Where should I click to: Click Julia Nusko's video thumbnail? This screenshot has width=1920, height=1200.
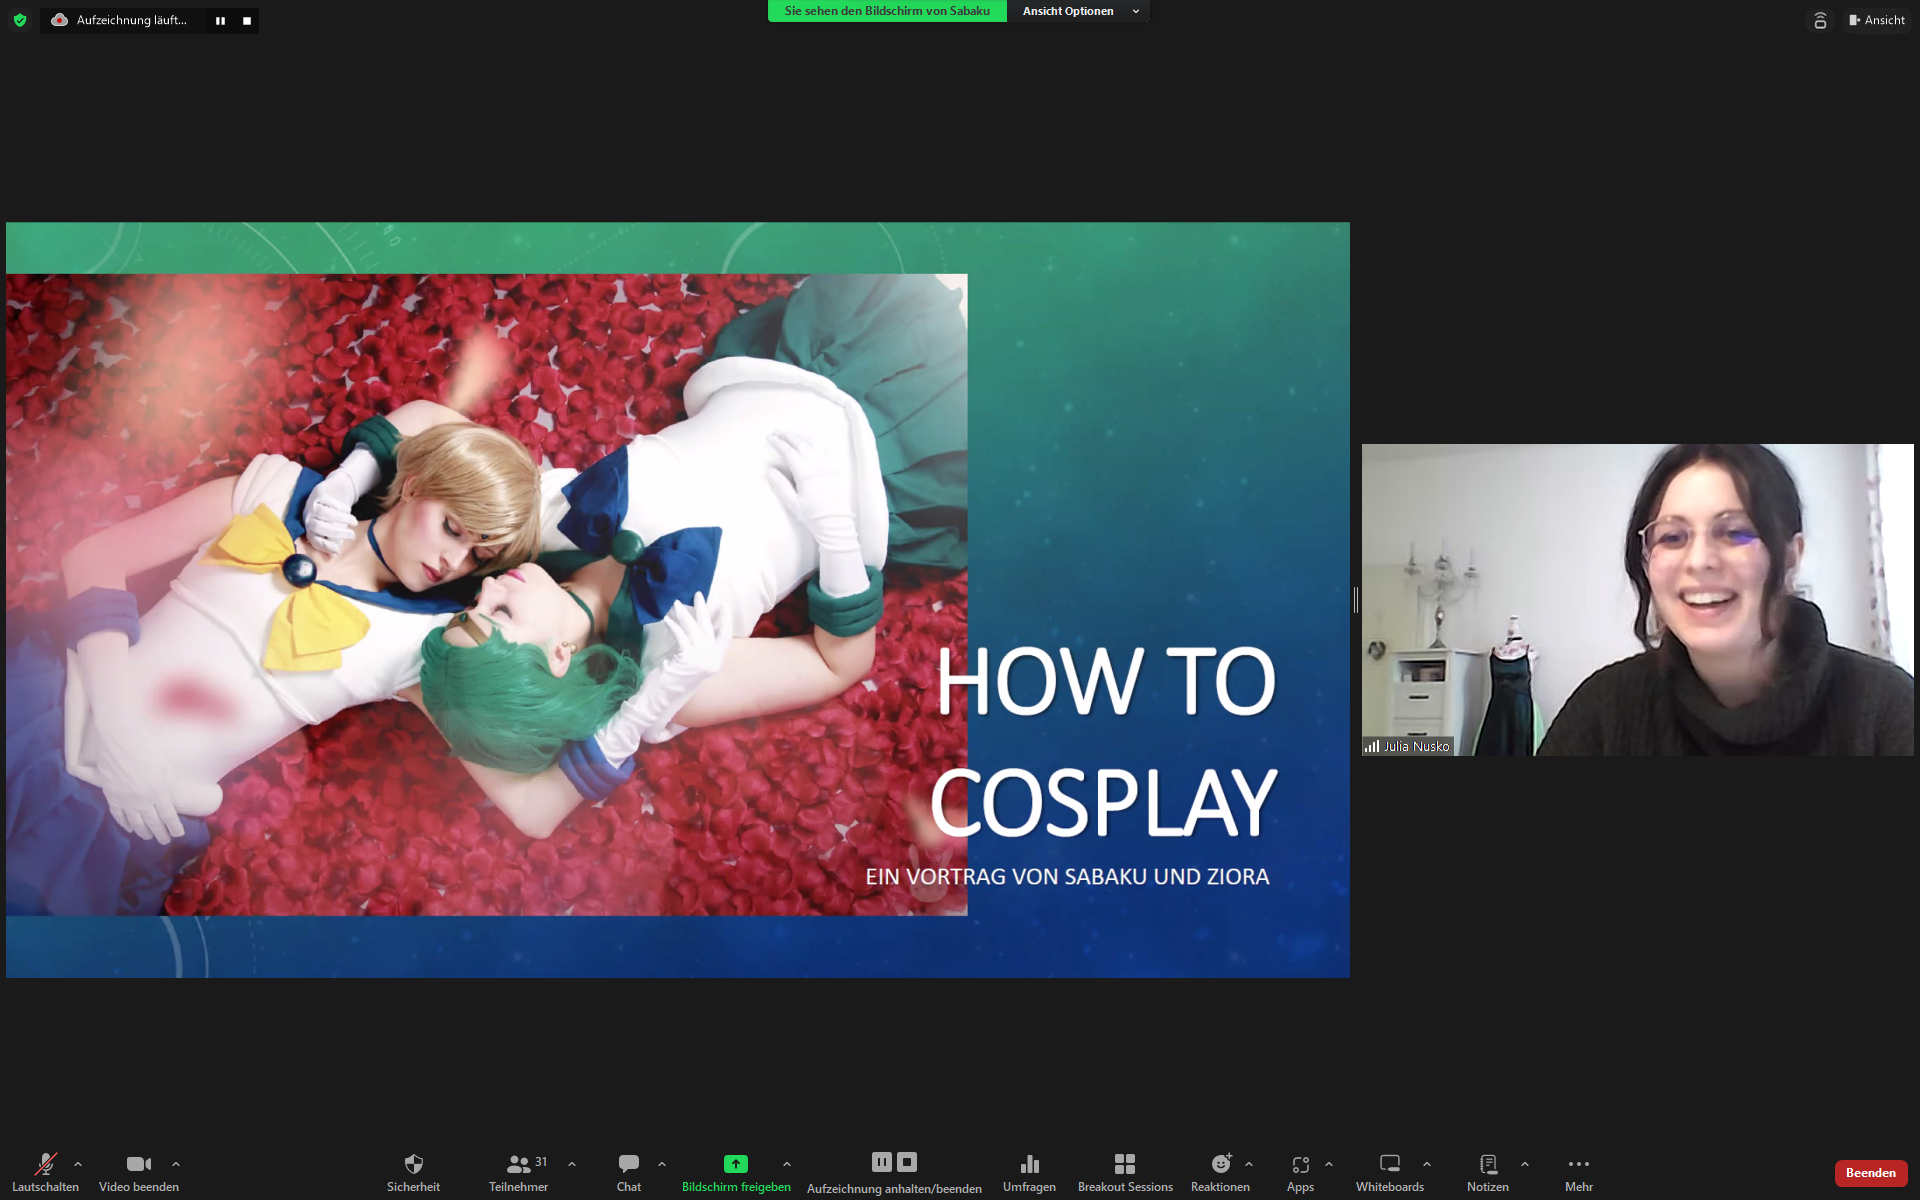[x=1637, y=600]
